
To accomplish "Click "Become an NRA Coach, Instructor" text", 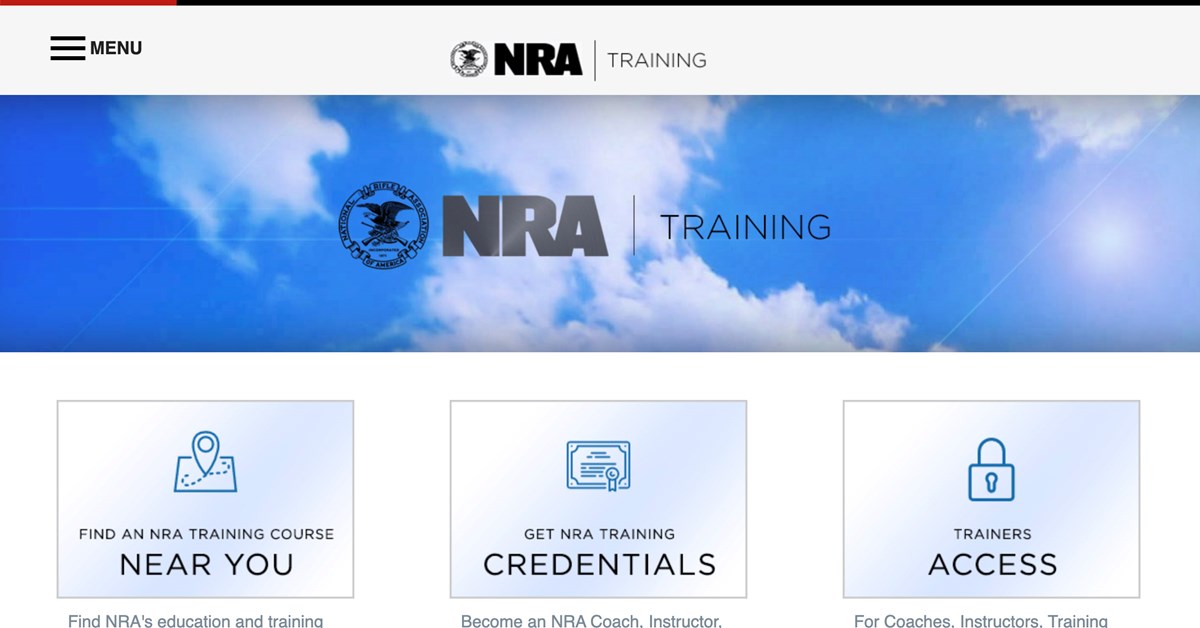I will click(x=591, y=621).
